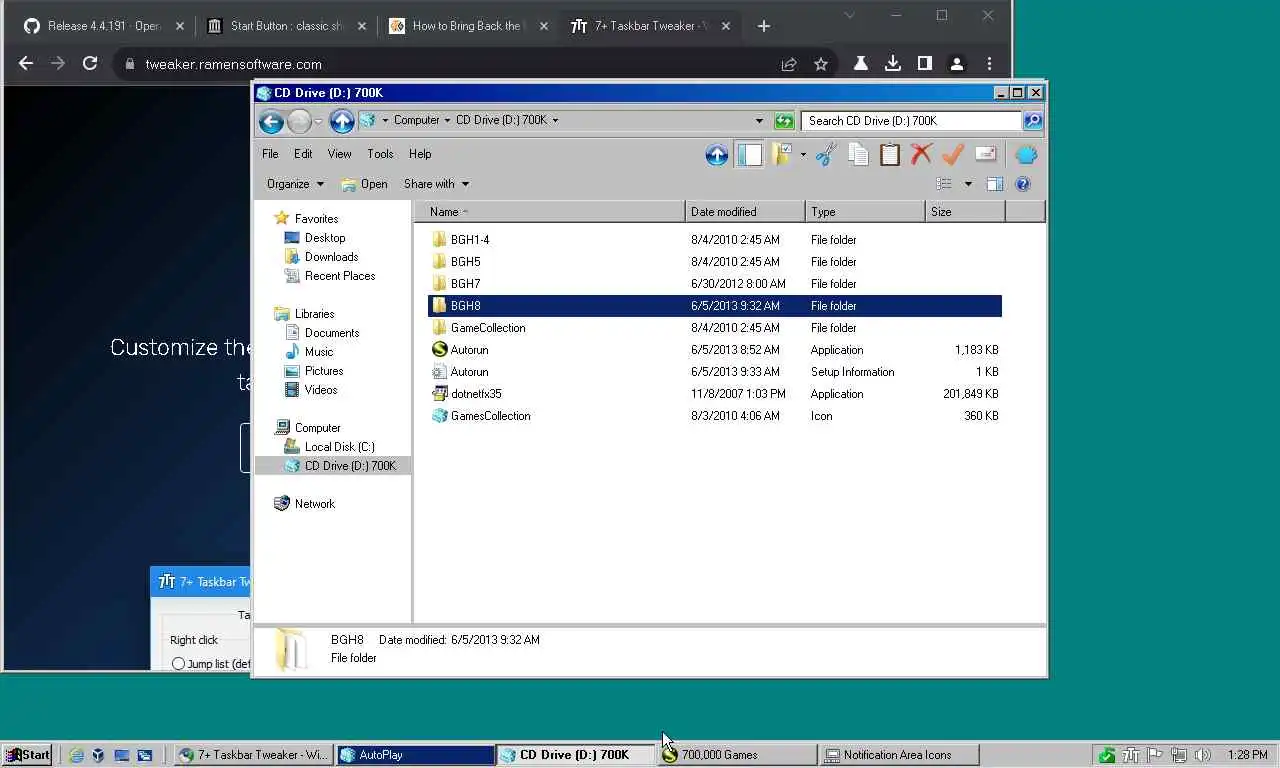Click the red X Delete icon
The image size is (1280, 768).
(922, 154)
